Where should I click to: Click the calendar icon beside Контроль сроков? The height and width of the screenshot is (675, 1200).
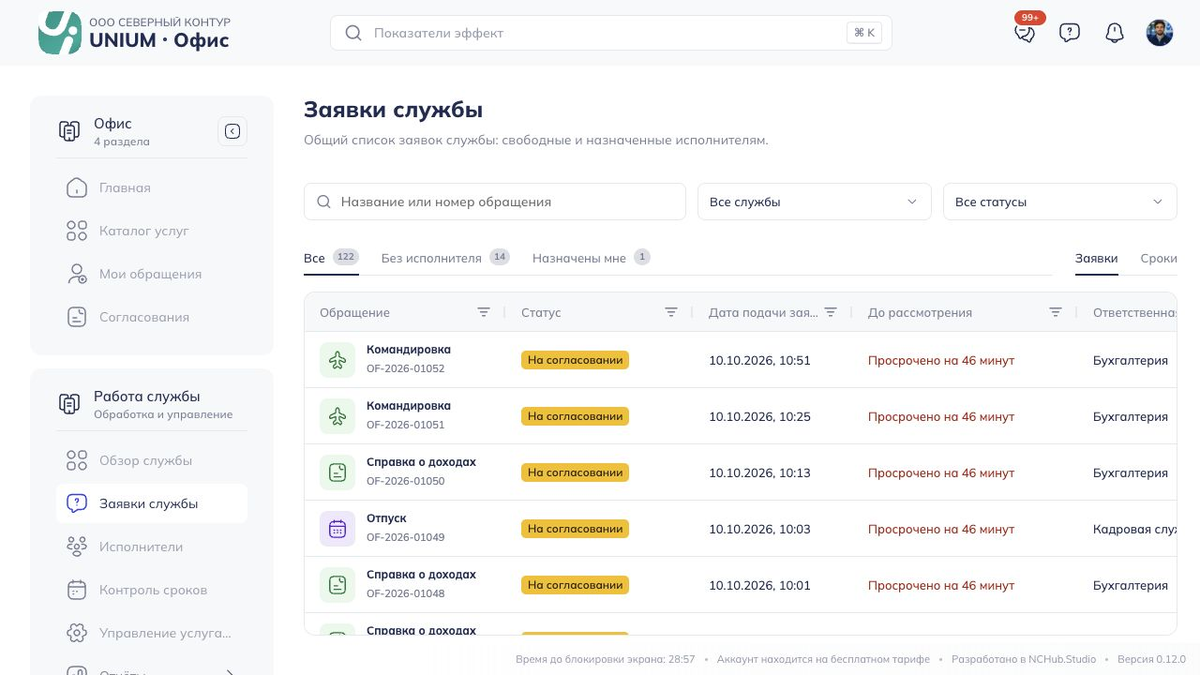click(77, 590)
